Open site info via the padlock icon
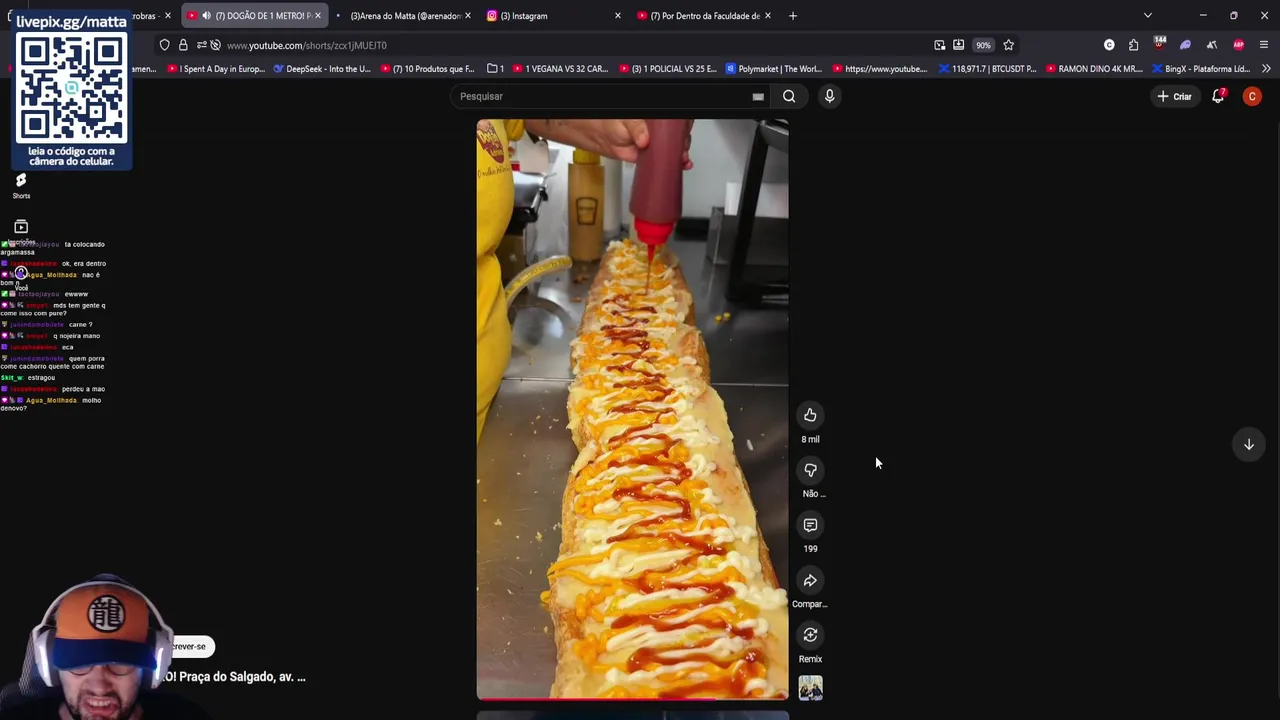1280x720 pixels. point(183,45)
